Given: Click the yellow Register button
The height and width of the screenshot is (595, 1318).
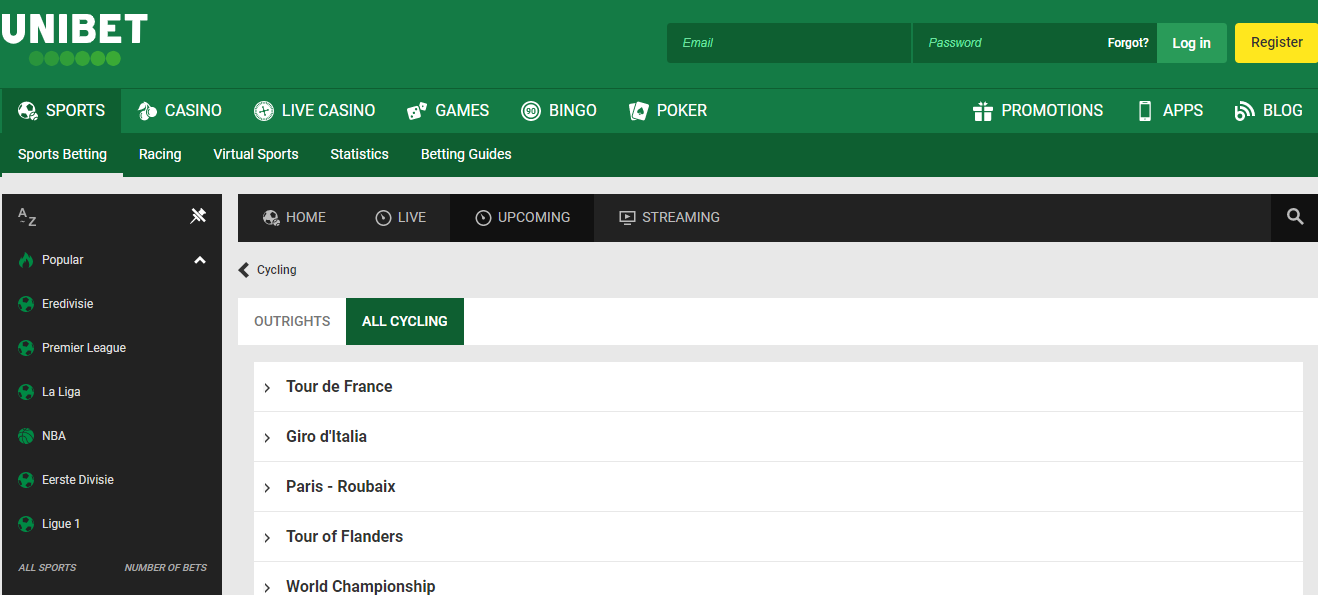Looking at the screenshot, I should pos(1276,43).
